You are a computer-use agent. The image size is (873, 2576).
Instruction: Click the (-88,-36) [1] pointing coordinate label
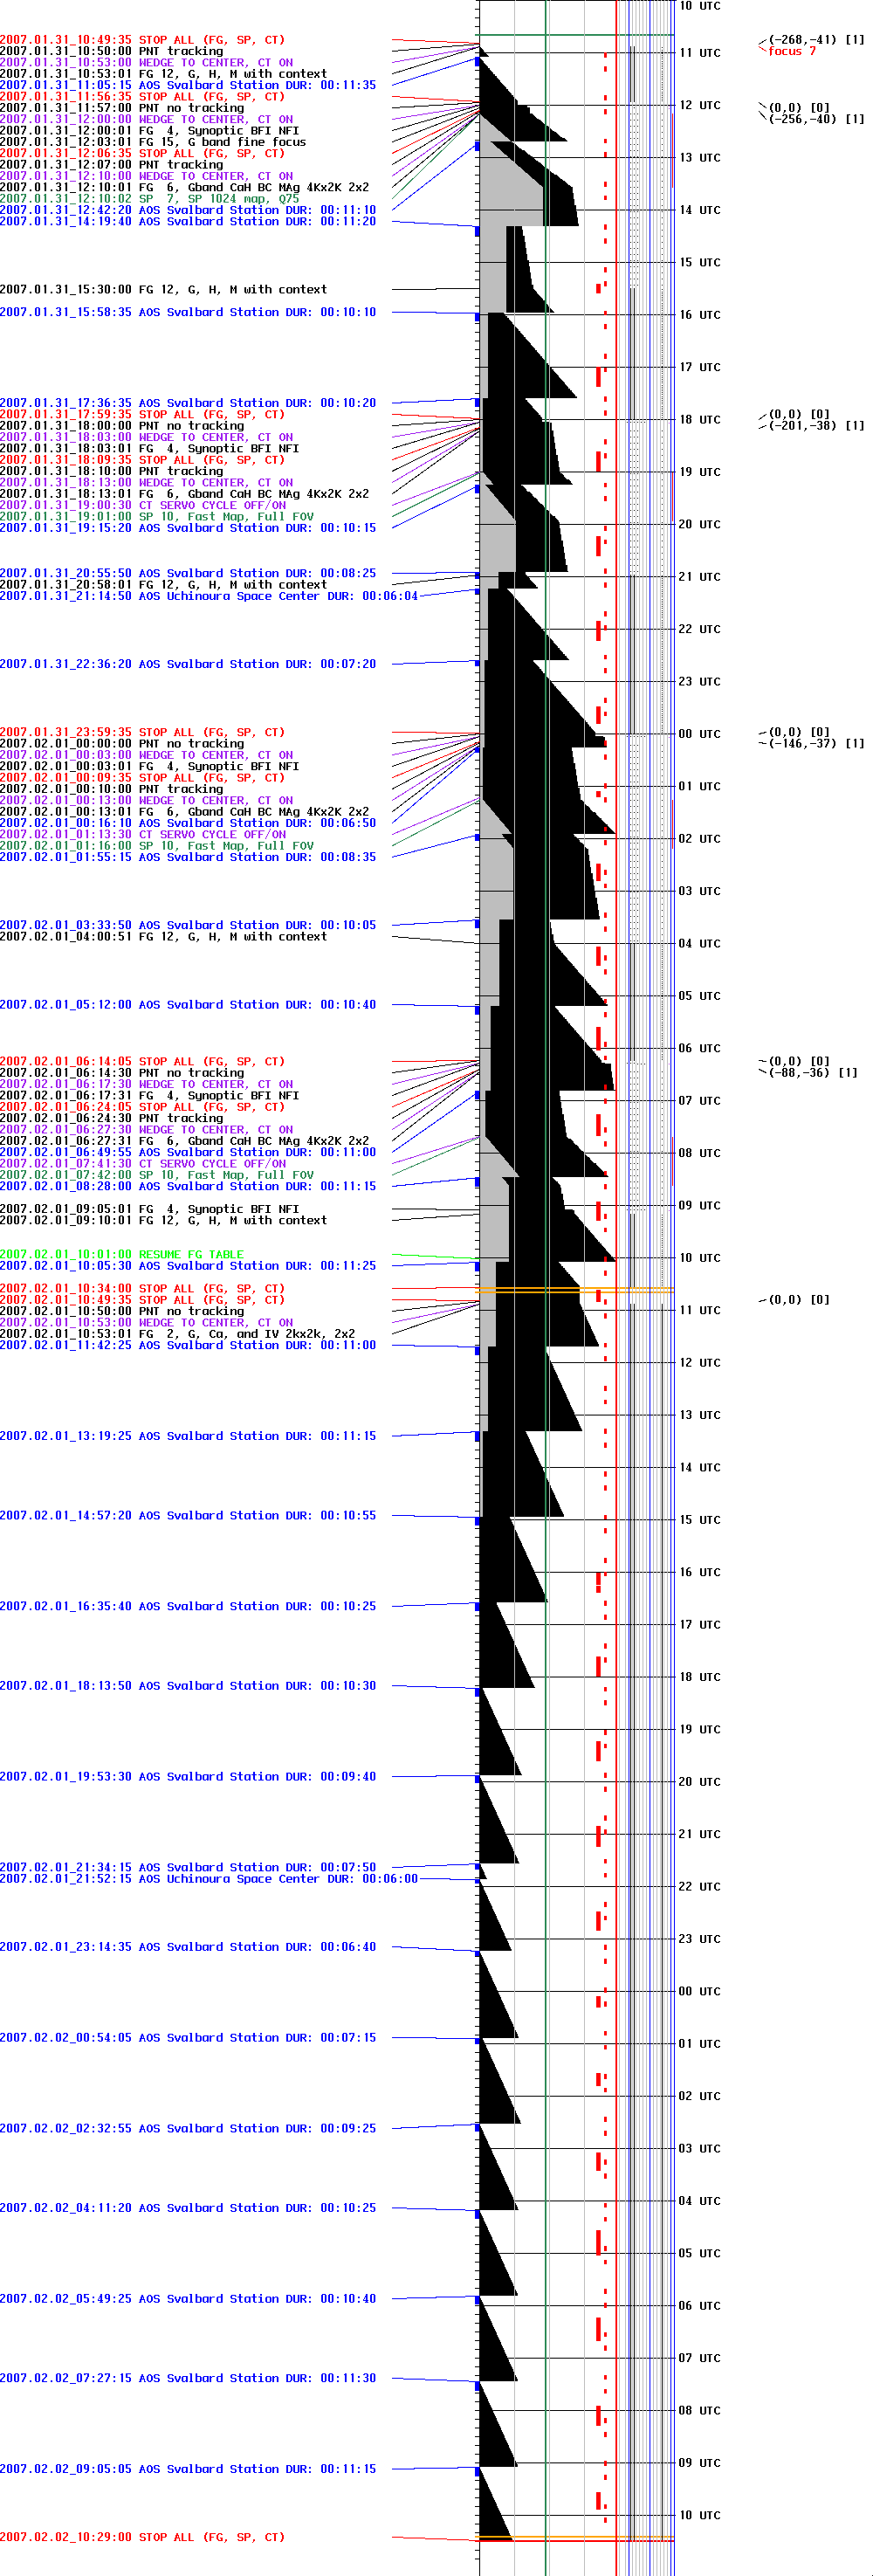point(812,1073)
